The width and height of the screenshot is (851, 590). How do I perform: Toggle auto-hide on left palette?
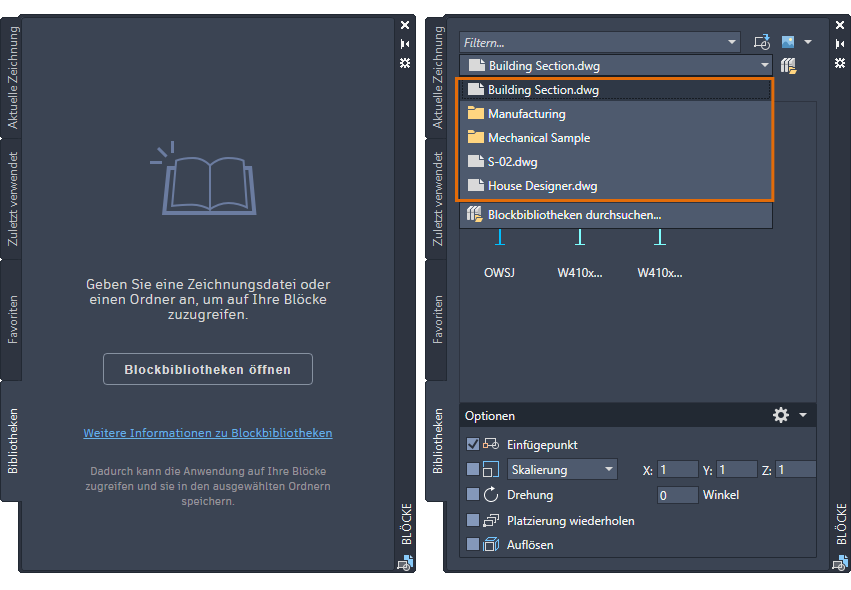pos(405,44)
